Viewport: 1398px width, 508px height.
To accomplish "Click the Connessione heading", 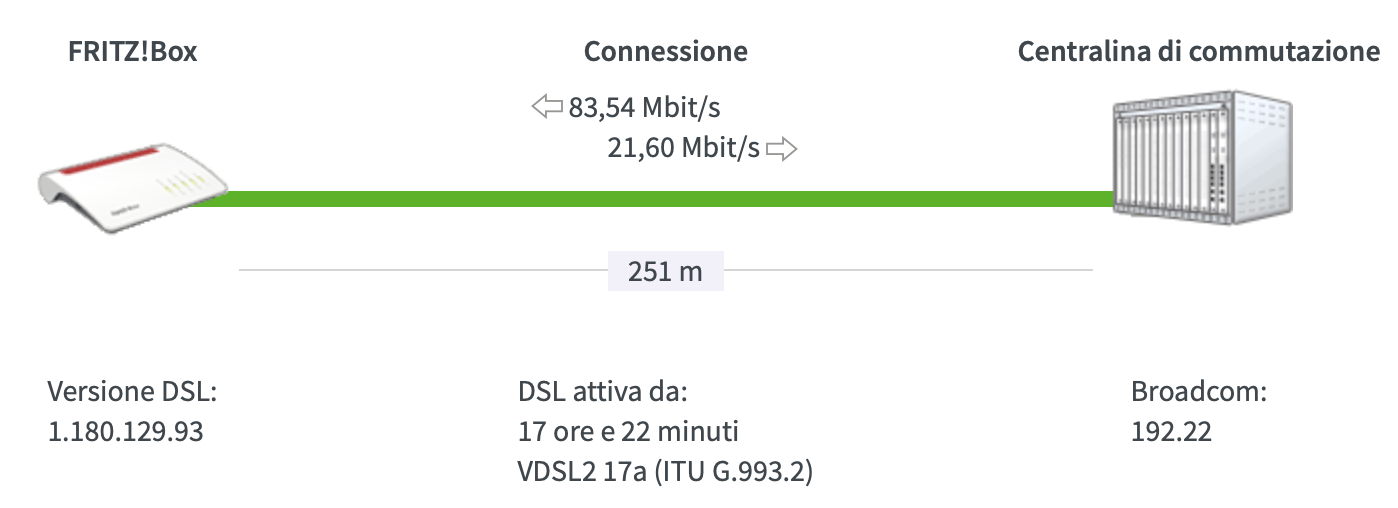I will tap(665, 52).
